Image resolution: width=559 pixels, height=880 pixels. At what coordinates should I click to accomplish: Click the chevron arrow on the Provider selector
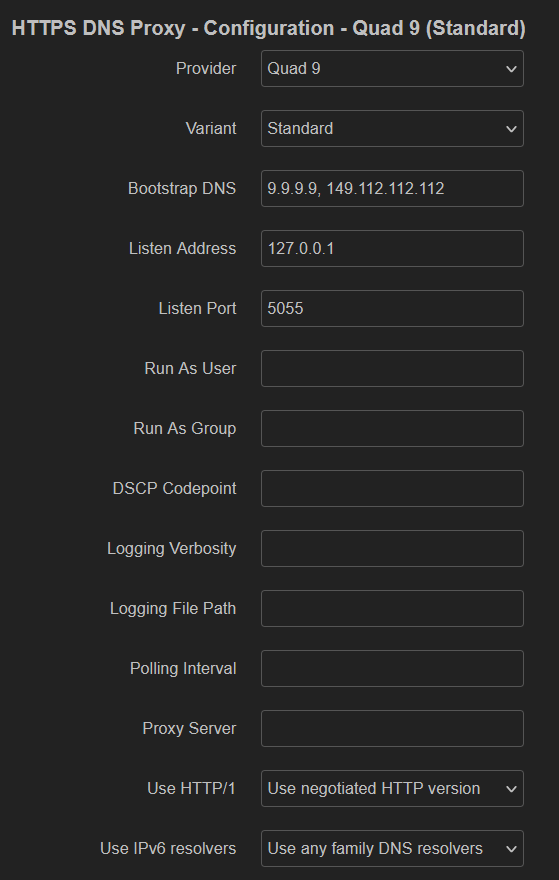coord(511,69)
